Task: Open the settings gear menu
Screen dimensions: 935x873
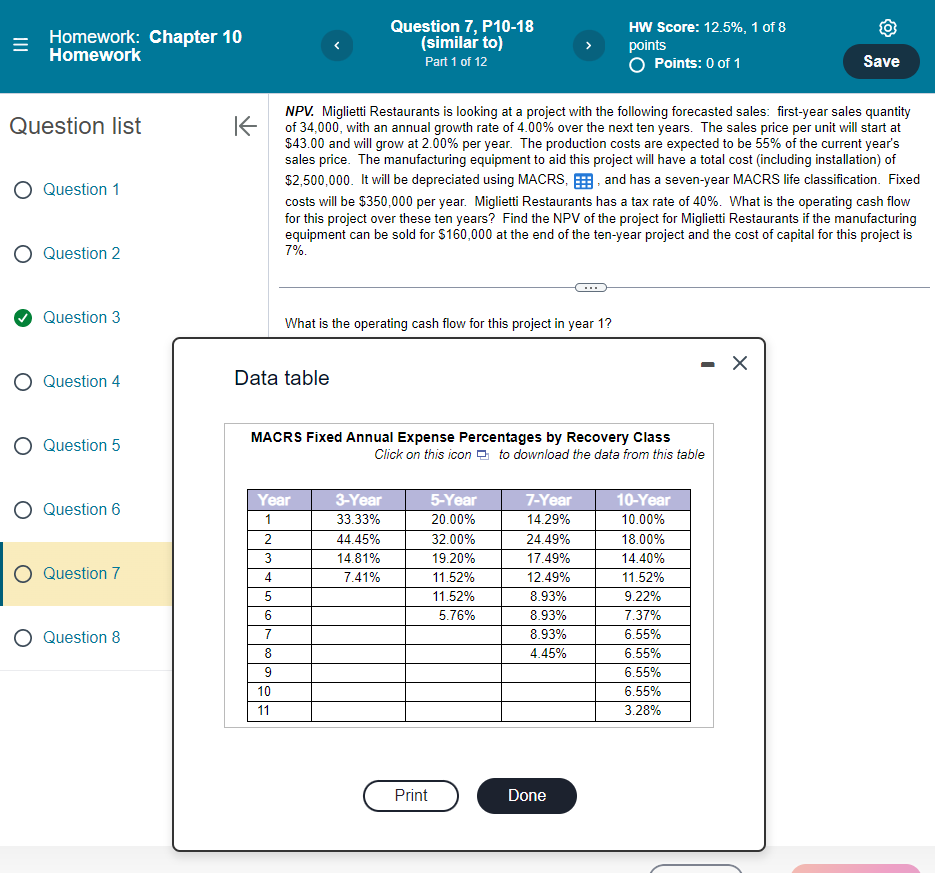Action: 888,28
